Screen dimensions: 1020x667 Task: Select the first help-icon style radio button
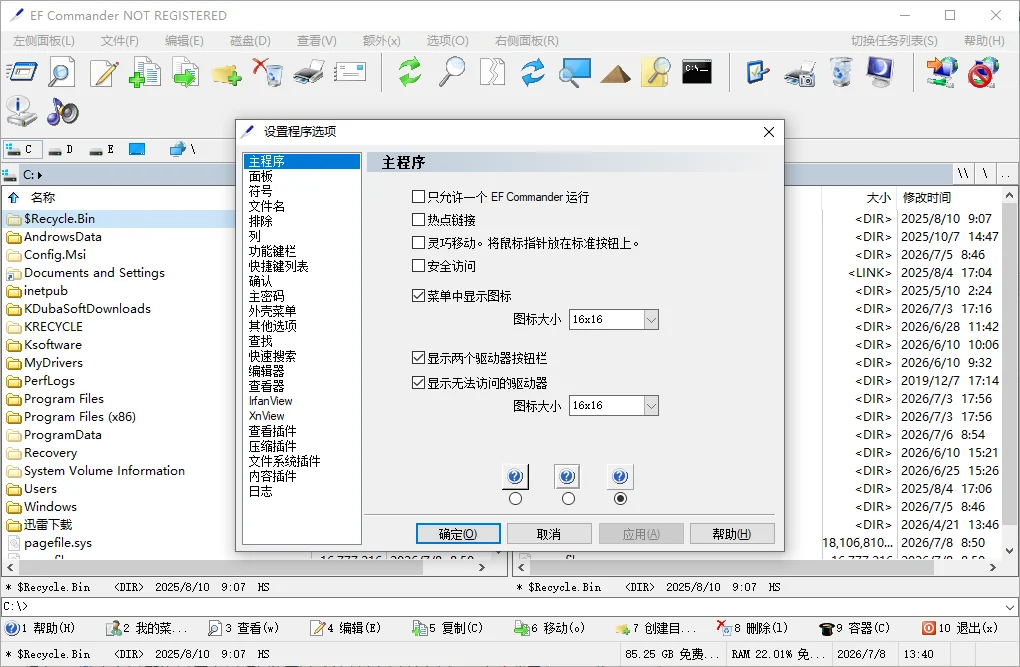coord(515,499)
